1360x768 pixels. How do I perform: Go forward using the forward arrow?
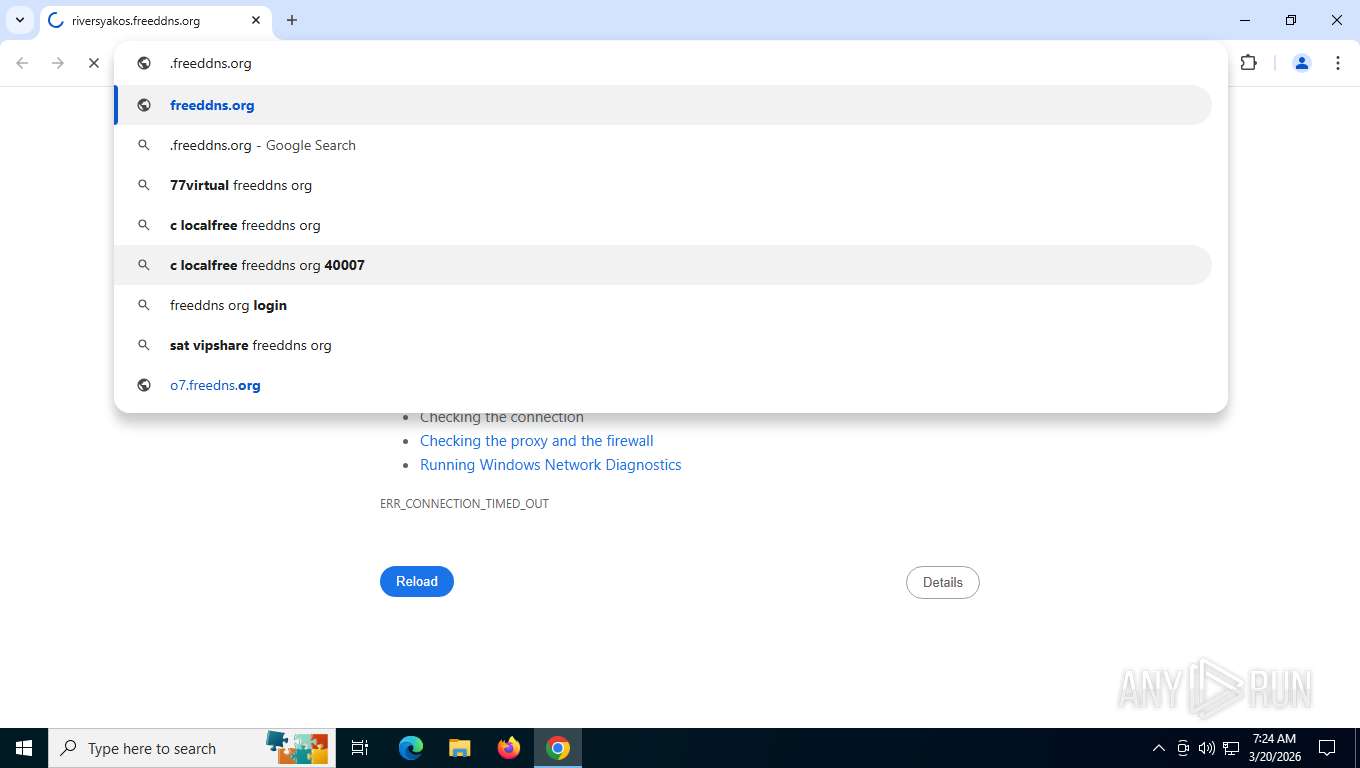(58, 63)
